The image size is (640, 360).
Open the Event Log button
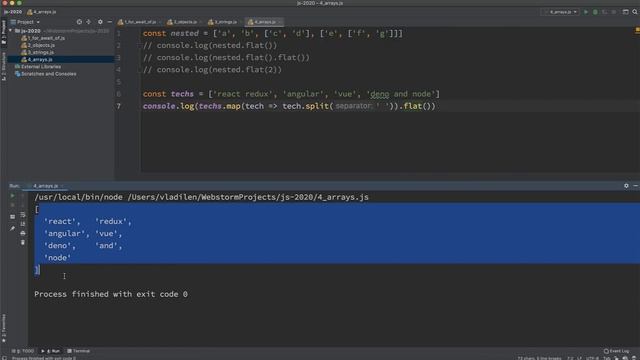616,351
